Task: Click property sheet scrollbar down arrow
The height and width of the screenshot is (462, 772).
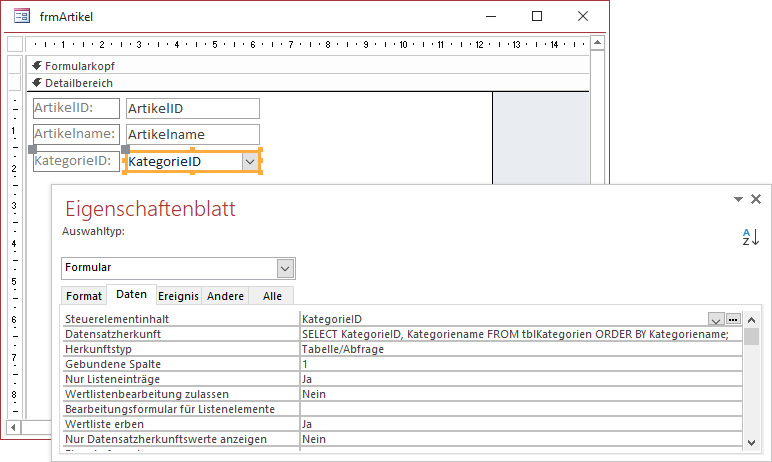Action: [x=751, y=442]
